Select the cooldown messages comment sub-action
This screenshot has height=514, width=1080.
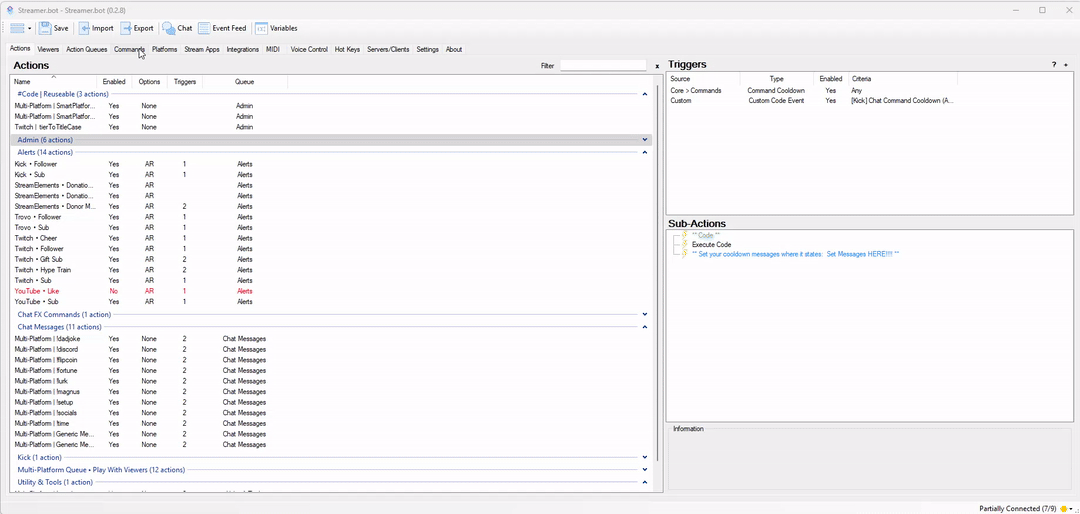[796, 254]
